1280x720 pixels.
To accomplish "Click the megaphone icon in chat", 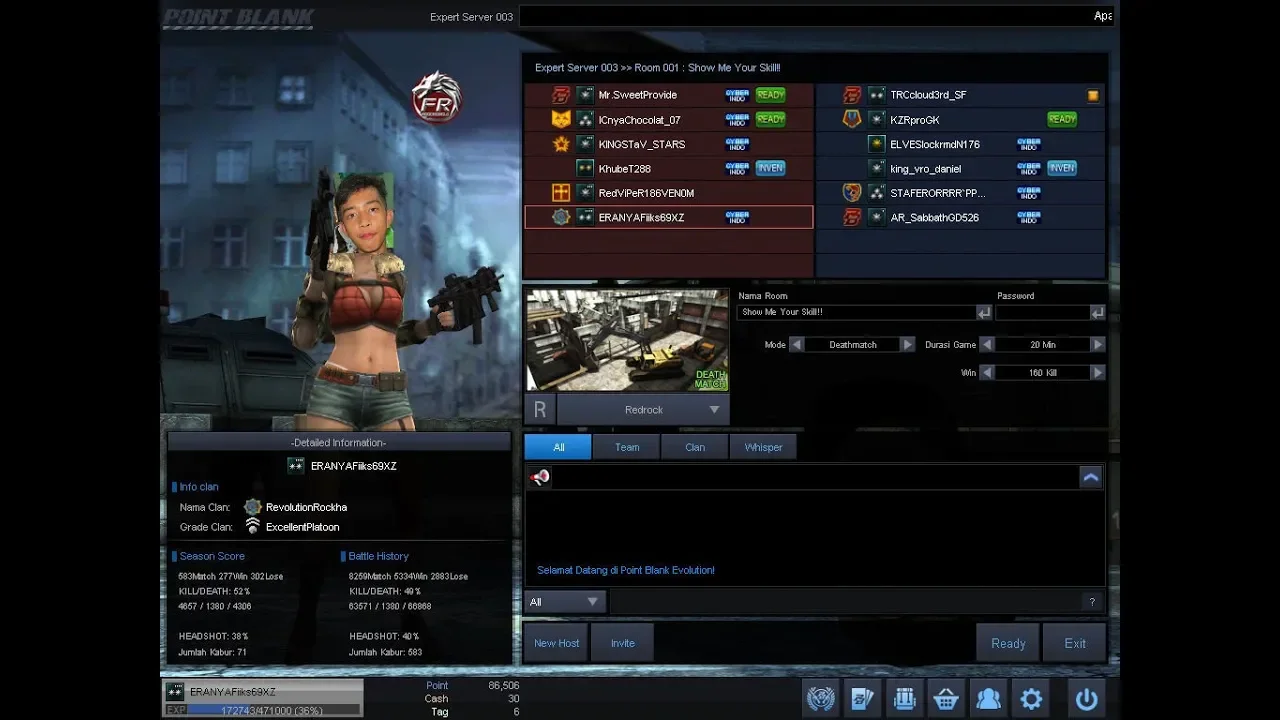I will 540,477.
